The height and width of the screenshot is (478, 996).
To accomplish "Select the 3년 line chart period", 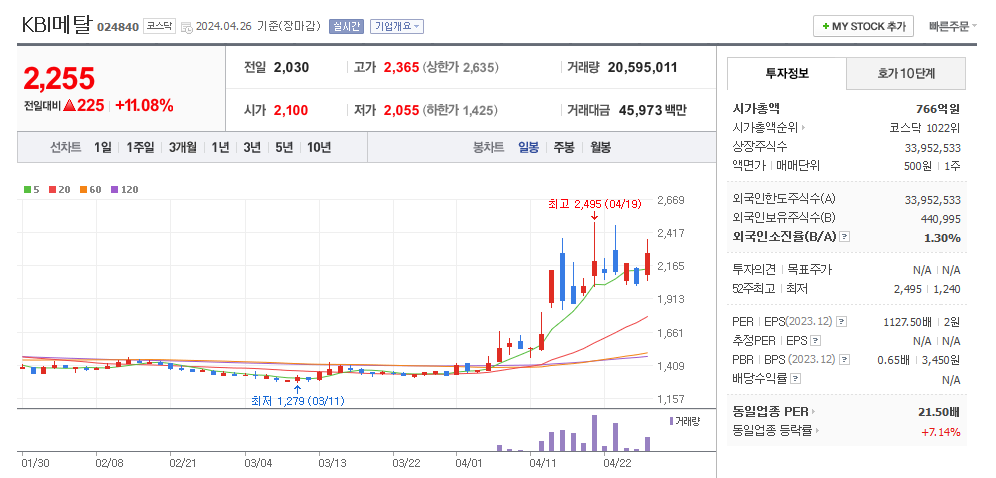I will [252, 147].
